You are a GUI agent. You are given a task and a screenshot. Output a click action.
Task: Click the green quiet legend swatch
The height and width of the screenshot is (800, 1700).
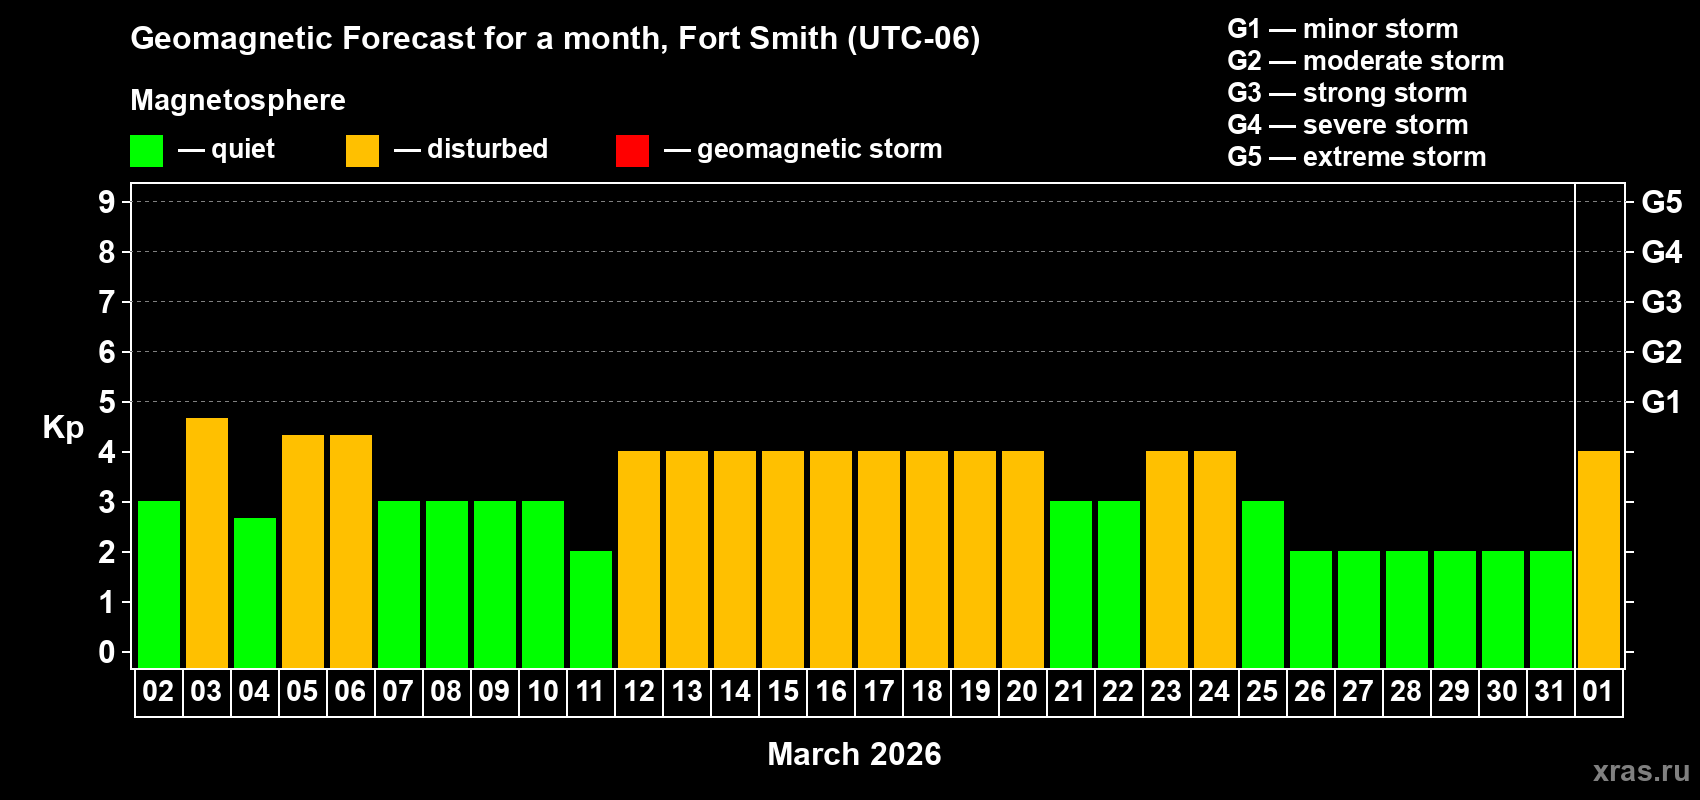pos(146,151)
